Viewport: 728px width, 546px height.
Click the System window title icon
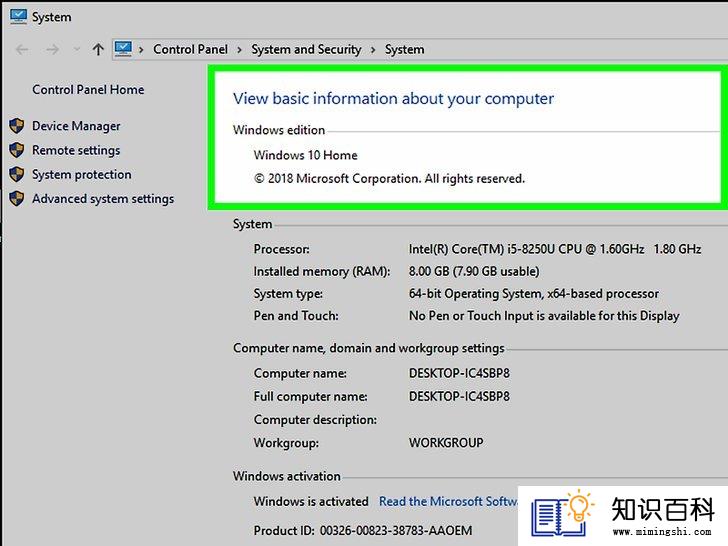tap(18, 17)
